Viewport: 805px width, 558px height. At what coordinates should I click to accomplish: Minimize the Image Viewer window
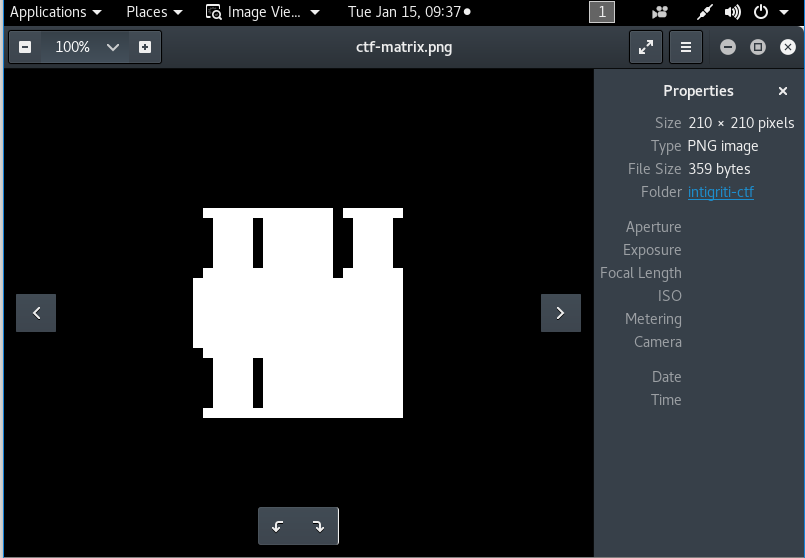point(727,47)
